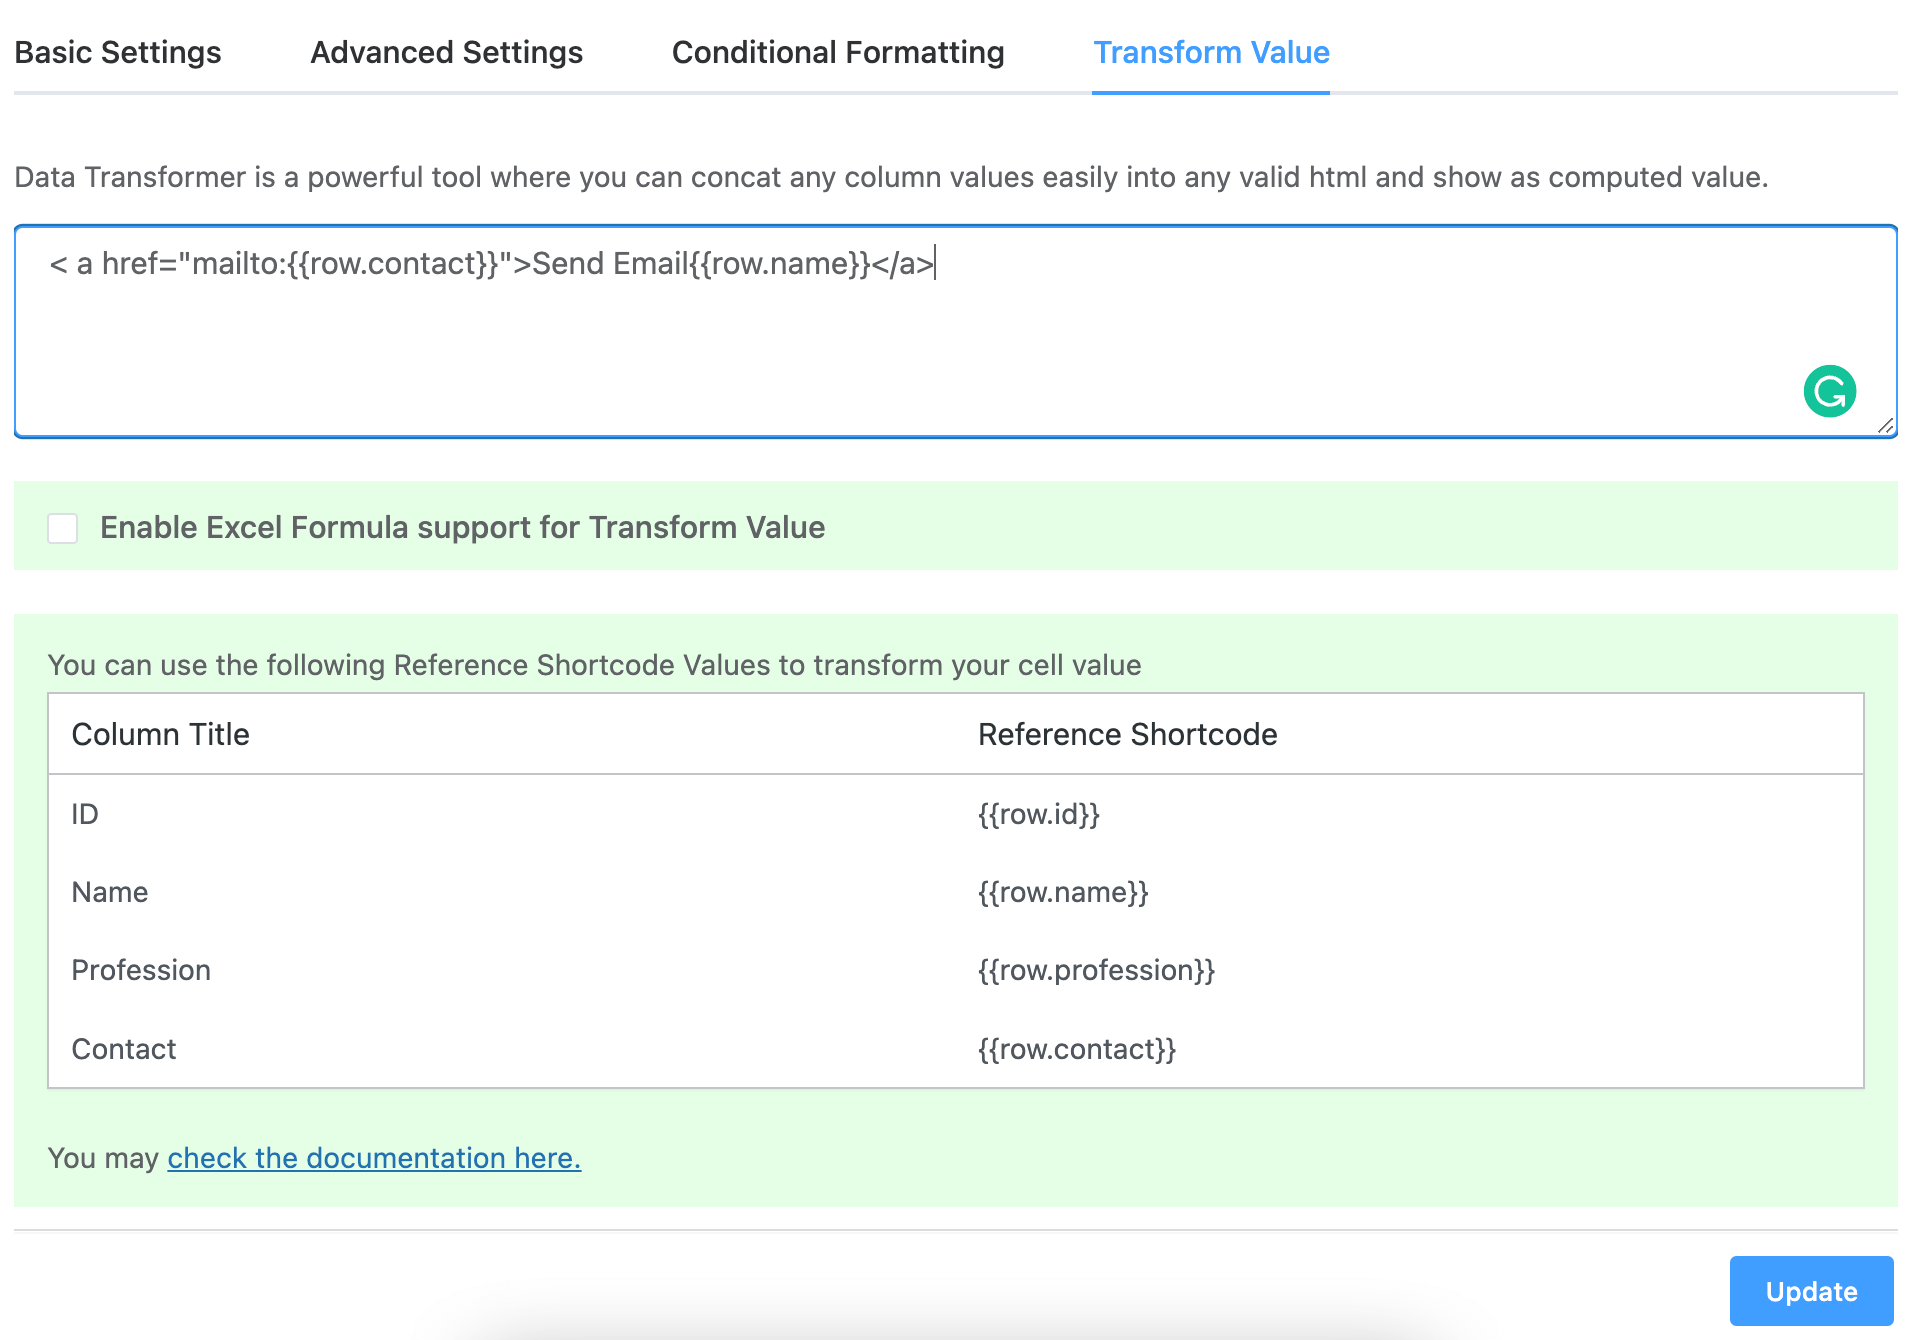Click inside the transform value textarea

coord(900,340)
